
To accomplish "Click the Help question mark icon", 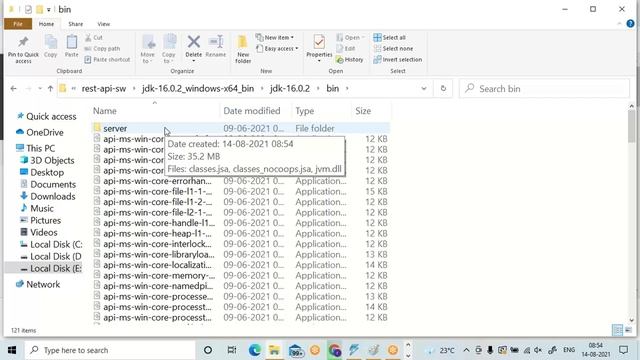I will click(630, 24).
